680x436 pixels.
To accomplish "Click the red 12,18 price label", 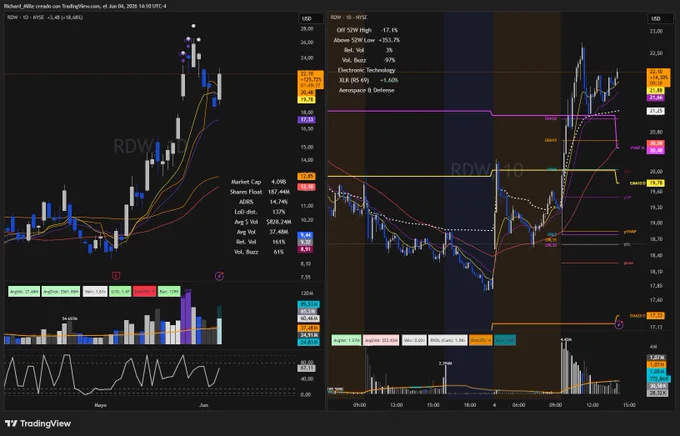I will click(307, 187).
